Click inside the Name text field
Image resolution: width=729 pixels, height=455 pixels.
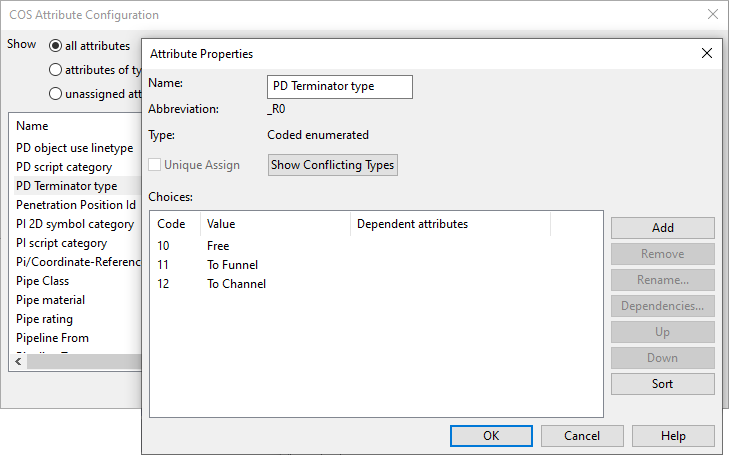tap(340, 87)
